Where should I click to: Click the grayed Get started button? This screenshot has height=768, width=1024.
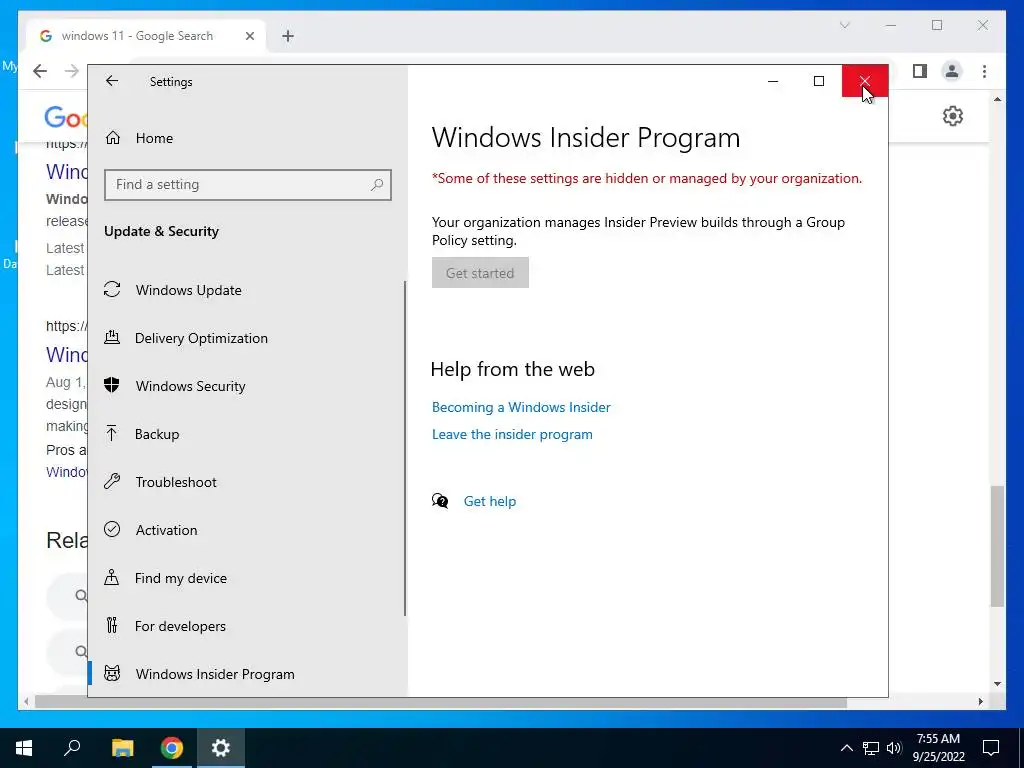[480, 273]
